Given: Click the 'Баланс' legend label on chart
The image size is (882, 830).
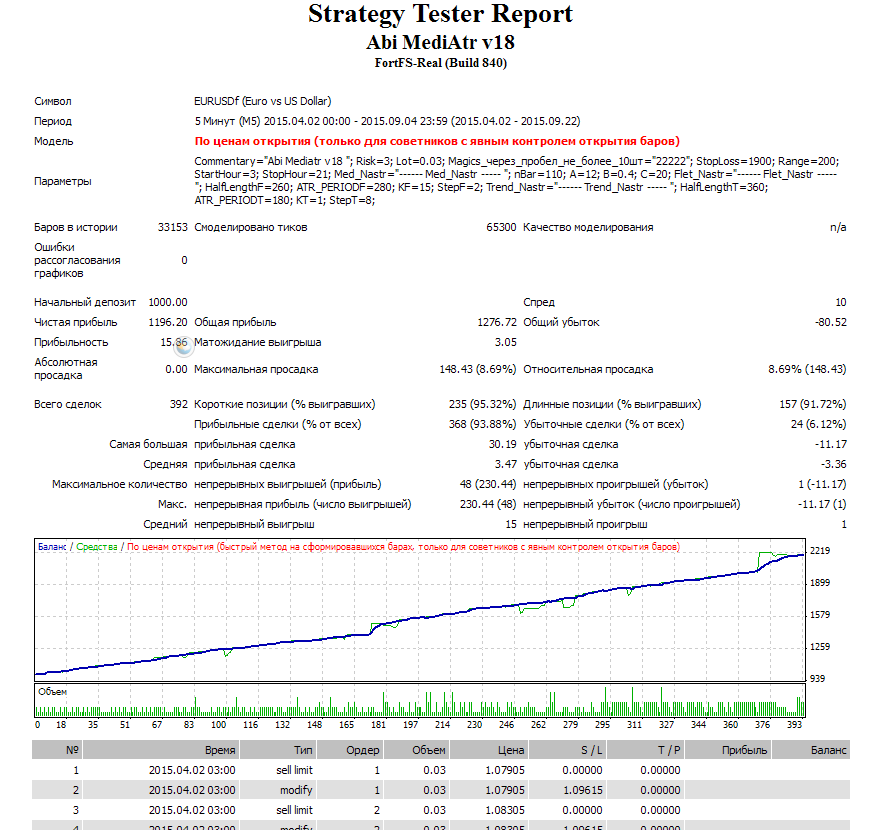Looking at the screenshot, I should pyautogui.click(x=52, y=547).
